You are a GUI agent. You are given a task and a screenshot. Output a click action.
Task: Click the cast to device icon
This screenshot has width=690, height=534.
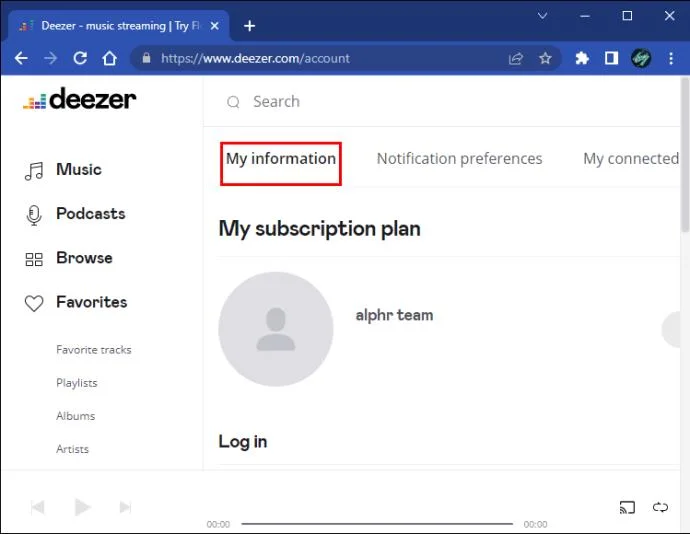[x=627, y=507]
